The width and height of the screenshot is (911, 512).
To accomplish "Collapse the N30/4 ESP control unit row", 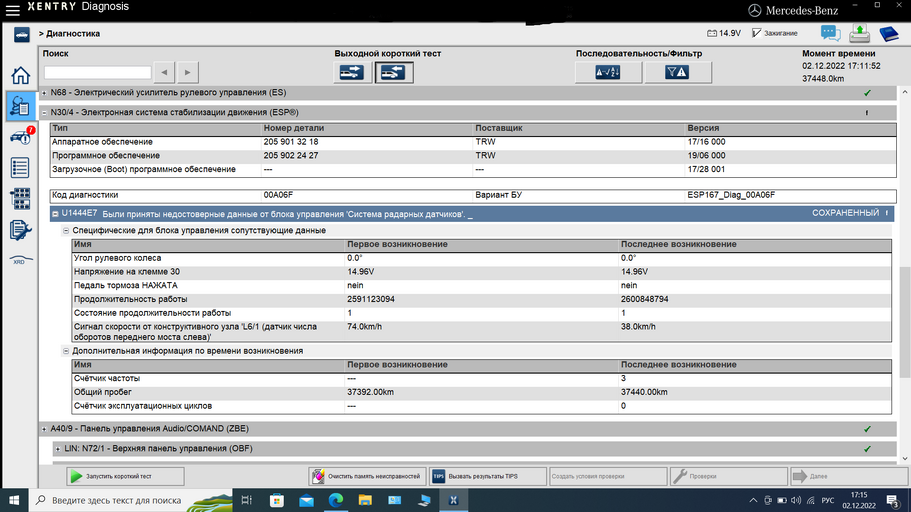I will pyautogui.click(x=44, y=113).
